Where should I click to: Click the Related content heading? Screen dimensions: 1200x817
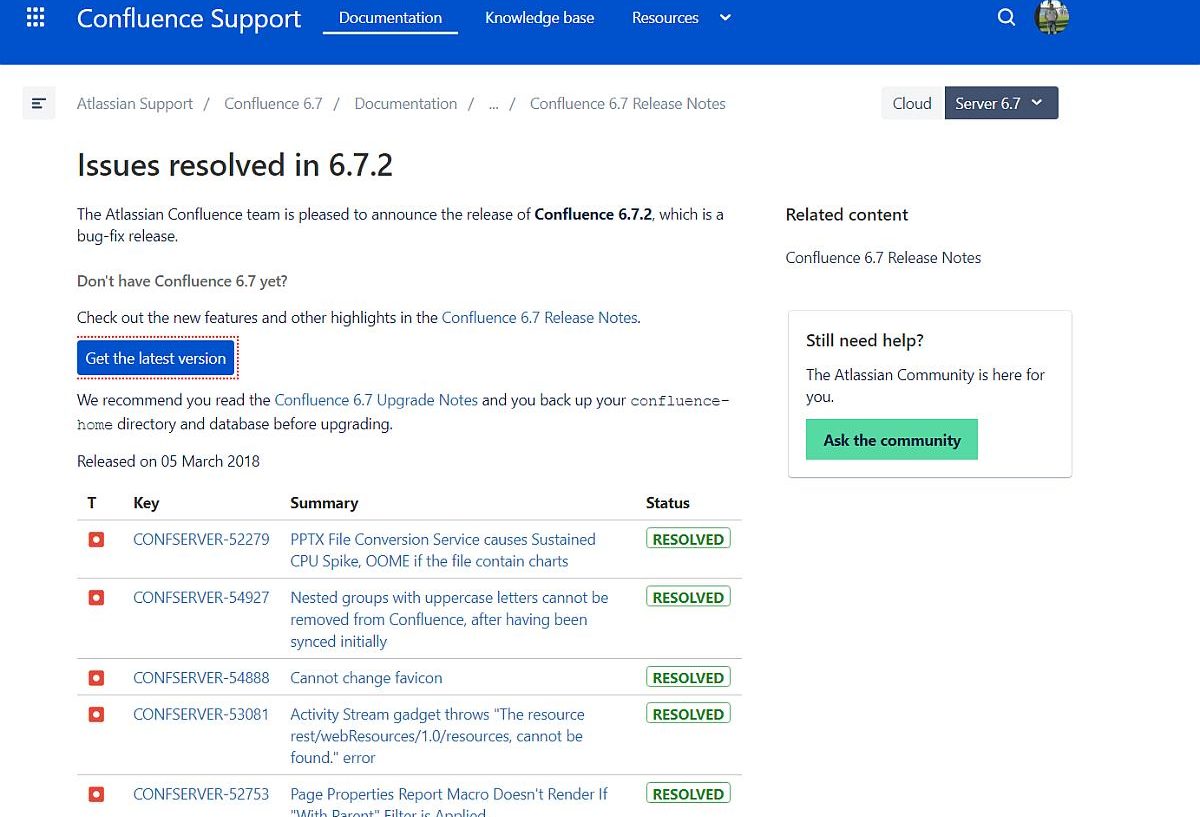[847, 214]
